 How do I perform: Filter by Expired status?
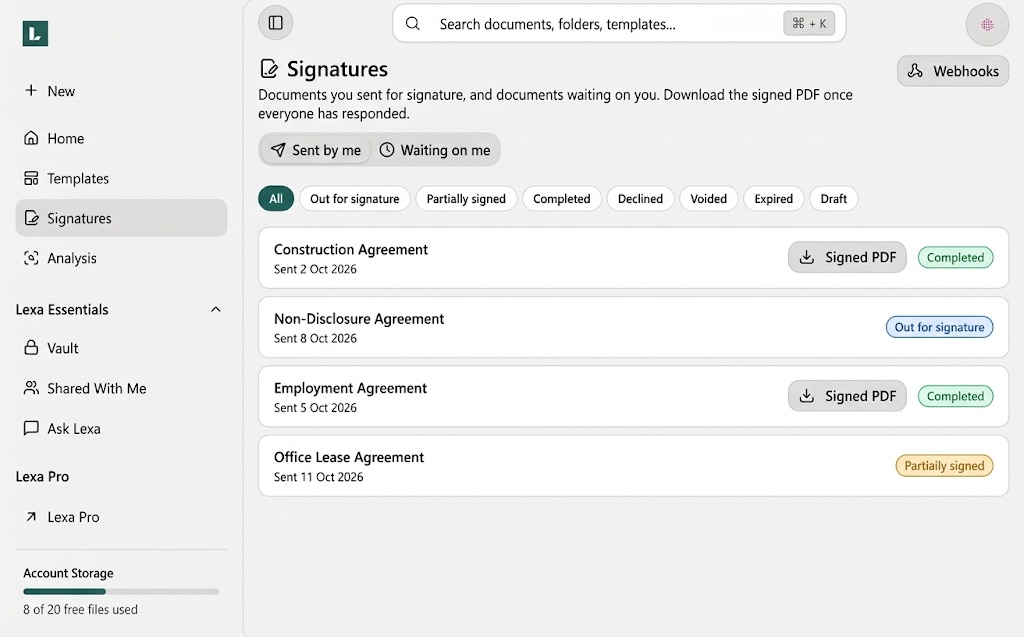773,199
